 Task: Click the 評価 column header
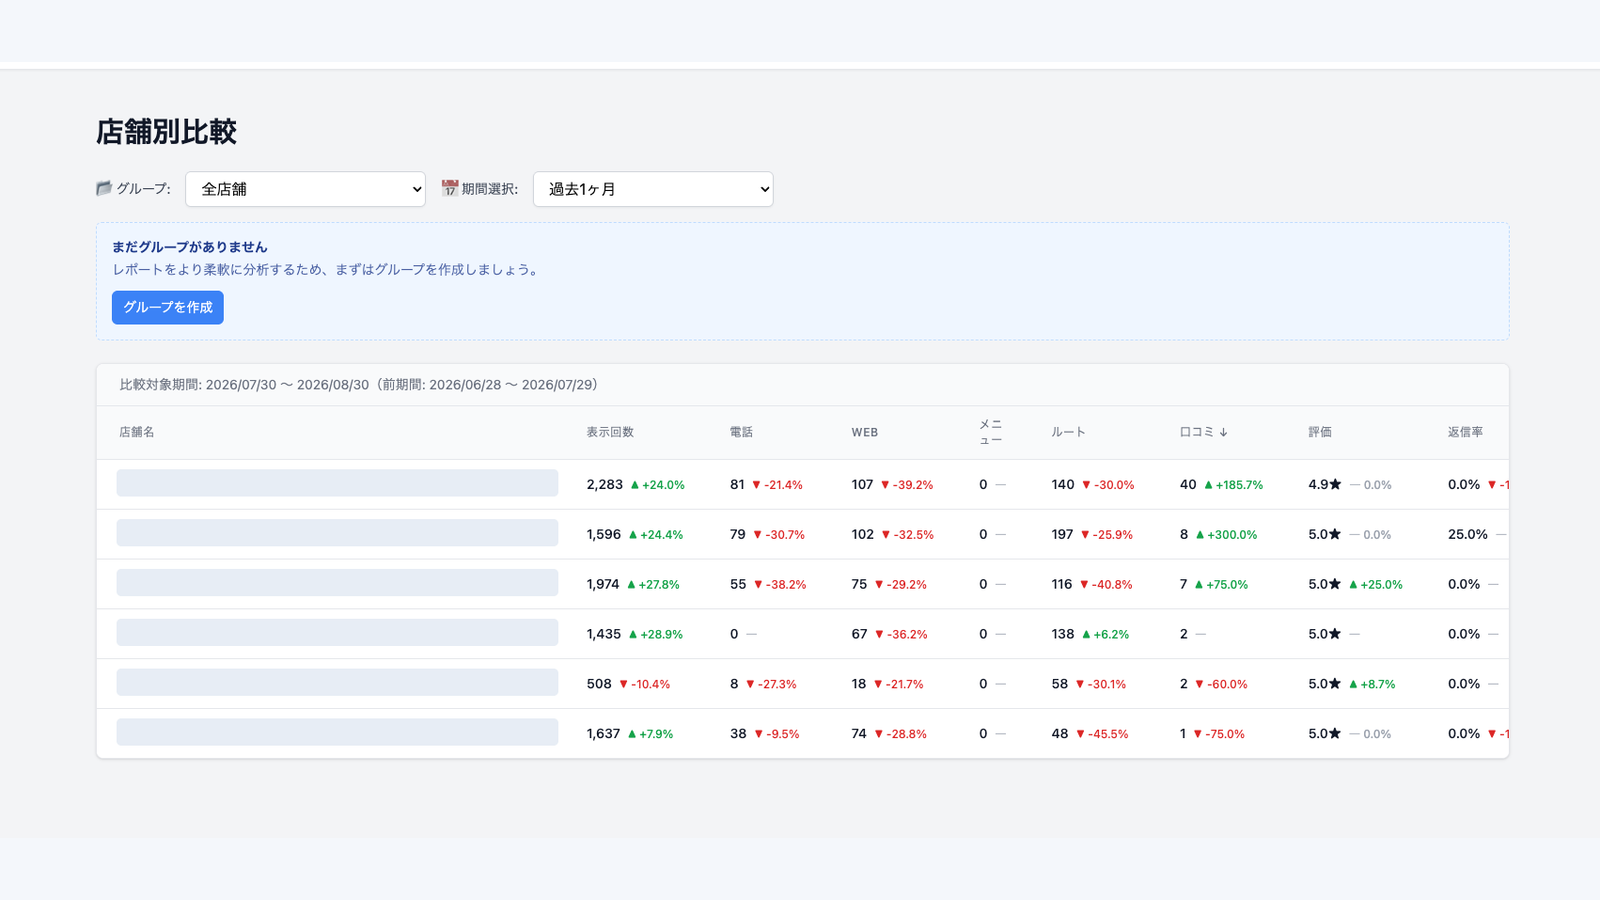point(1320,432)
